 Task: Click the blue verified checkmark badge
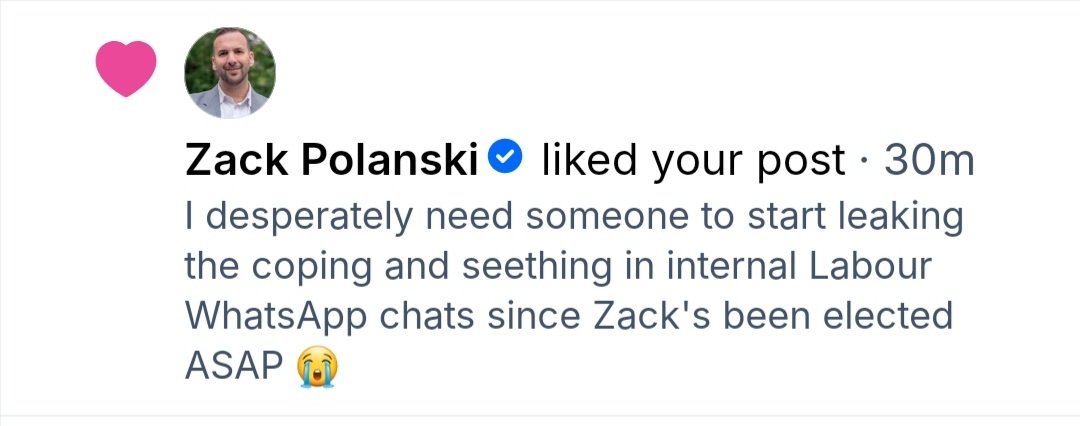pos(506,158)
